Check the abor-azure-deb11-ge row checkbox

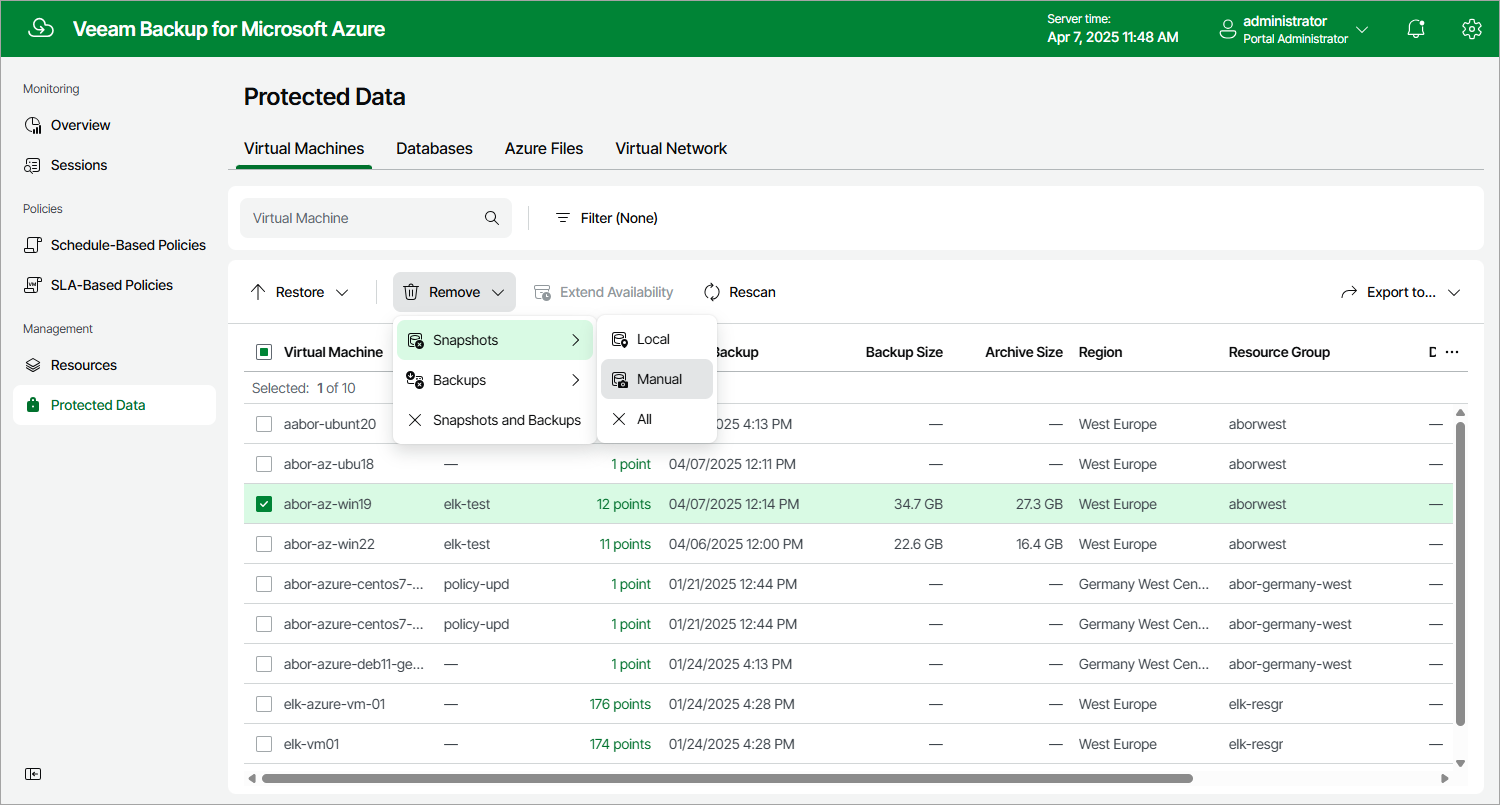coord(264,664)
